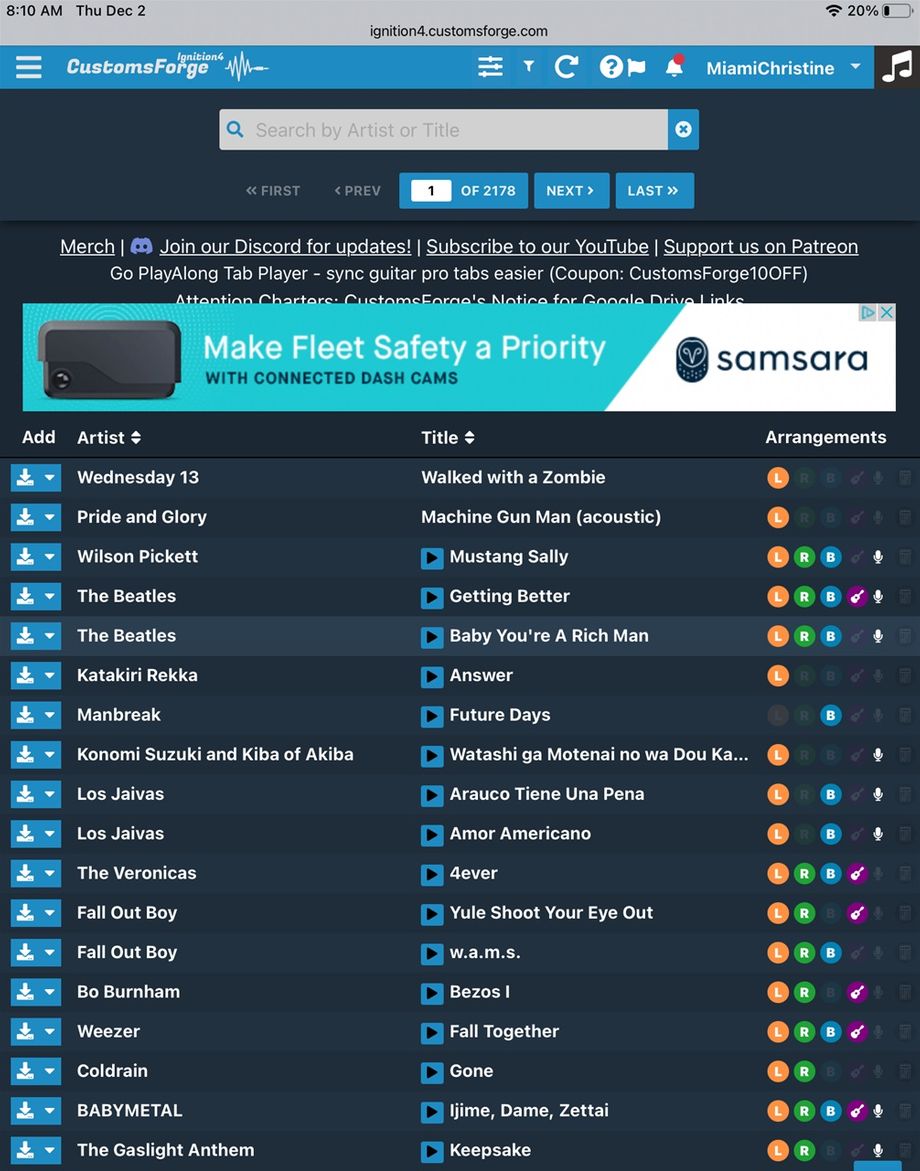Download Wednesday 13 song
This screenshot has height=1171, width=920.
[x=25, y=477]
